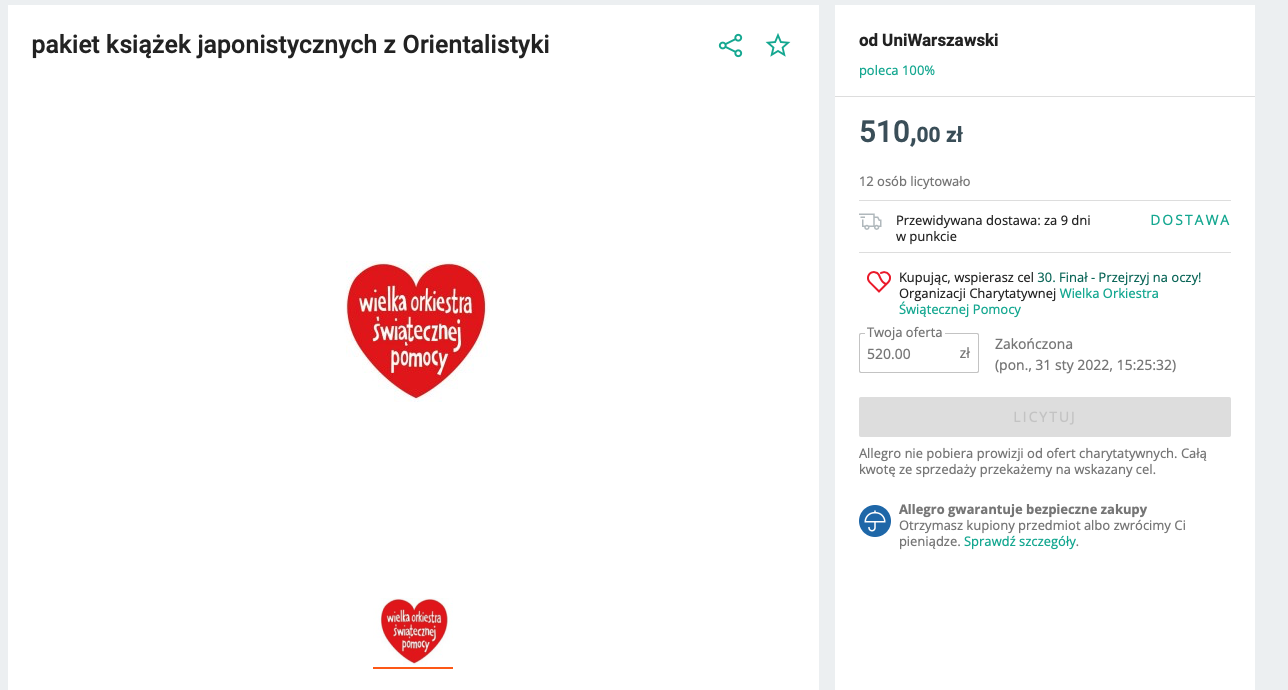Click the "Twoja oferta" bid input field
This screenshot has height=690, width=1288.
tap(908, 353)
